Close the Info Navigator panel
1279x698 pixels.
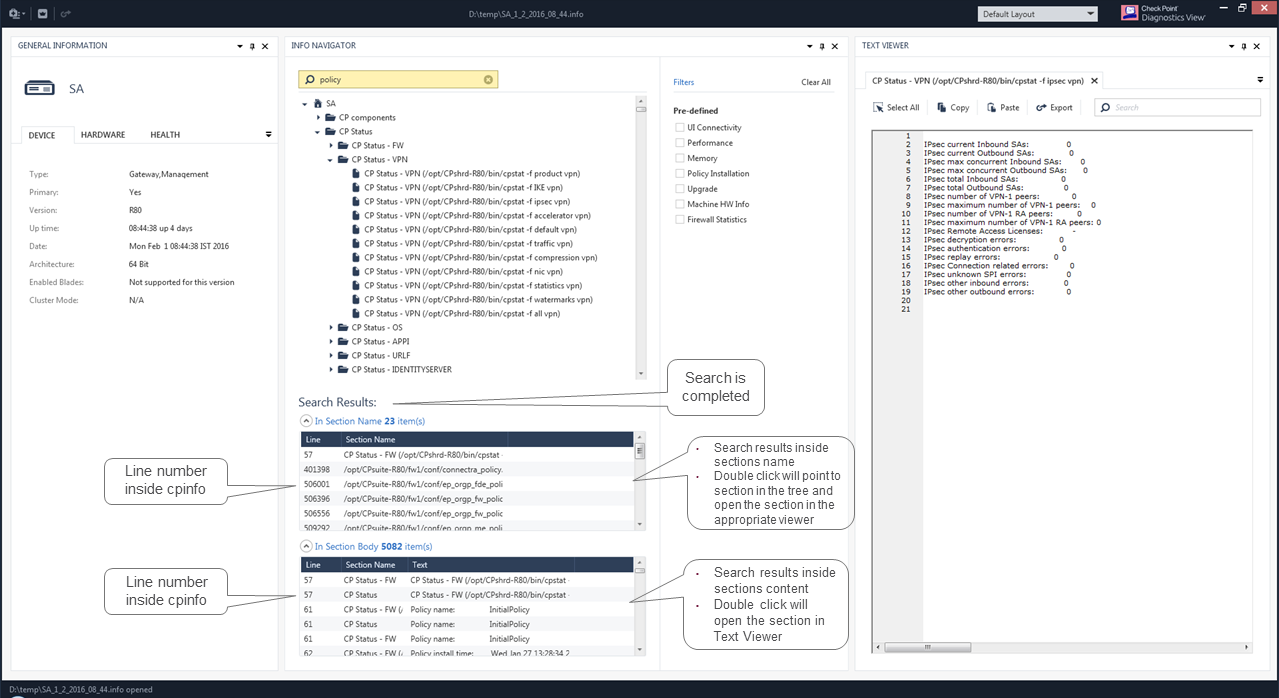click(x=835, y=46)
